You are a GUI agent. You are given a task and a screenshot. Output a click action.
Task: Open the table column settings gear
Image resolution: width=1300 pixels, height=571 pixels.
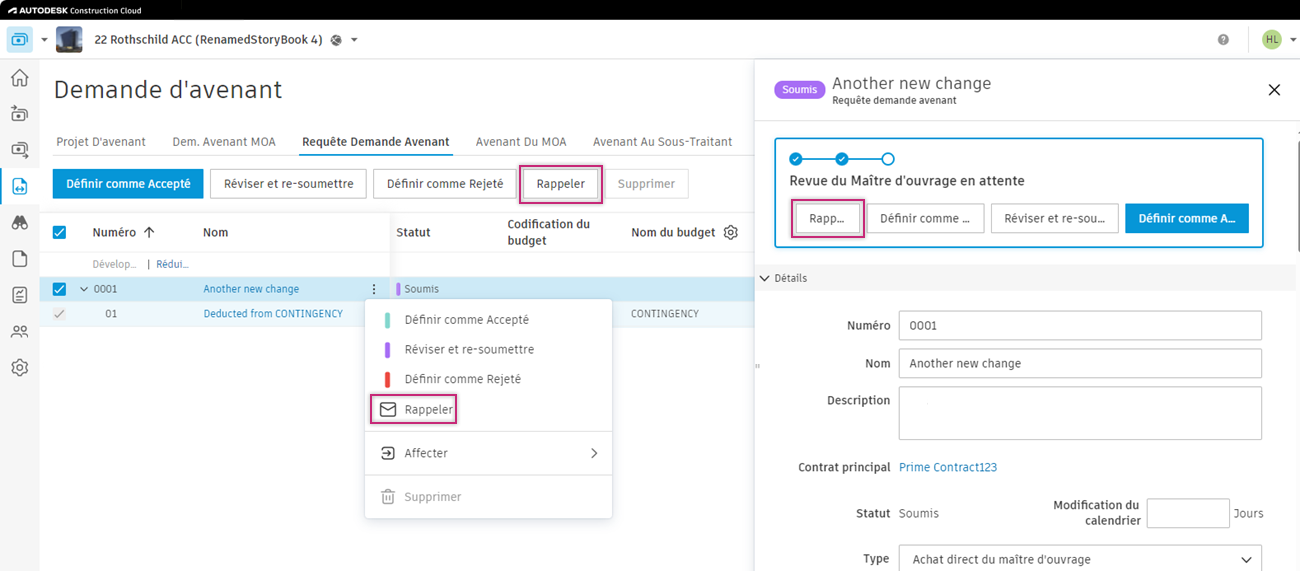click(731, 232)
